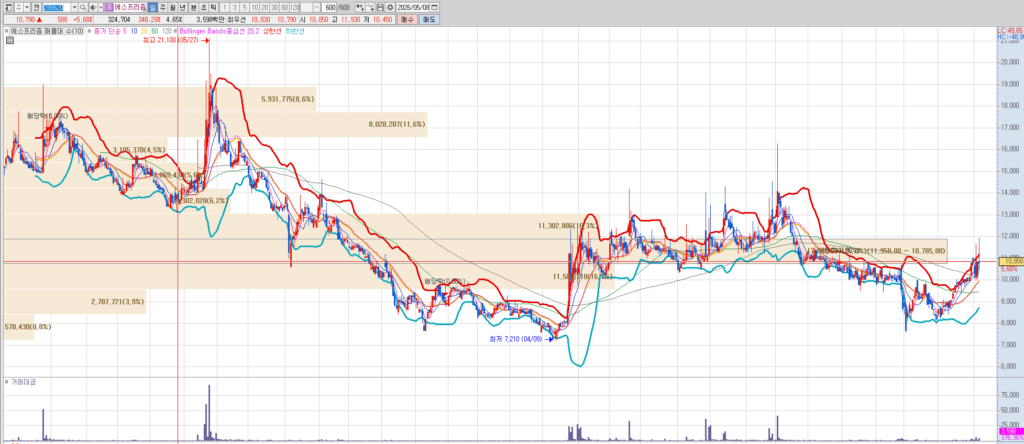Click the save chart floppy disk icon

click(380, 7)
